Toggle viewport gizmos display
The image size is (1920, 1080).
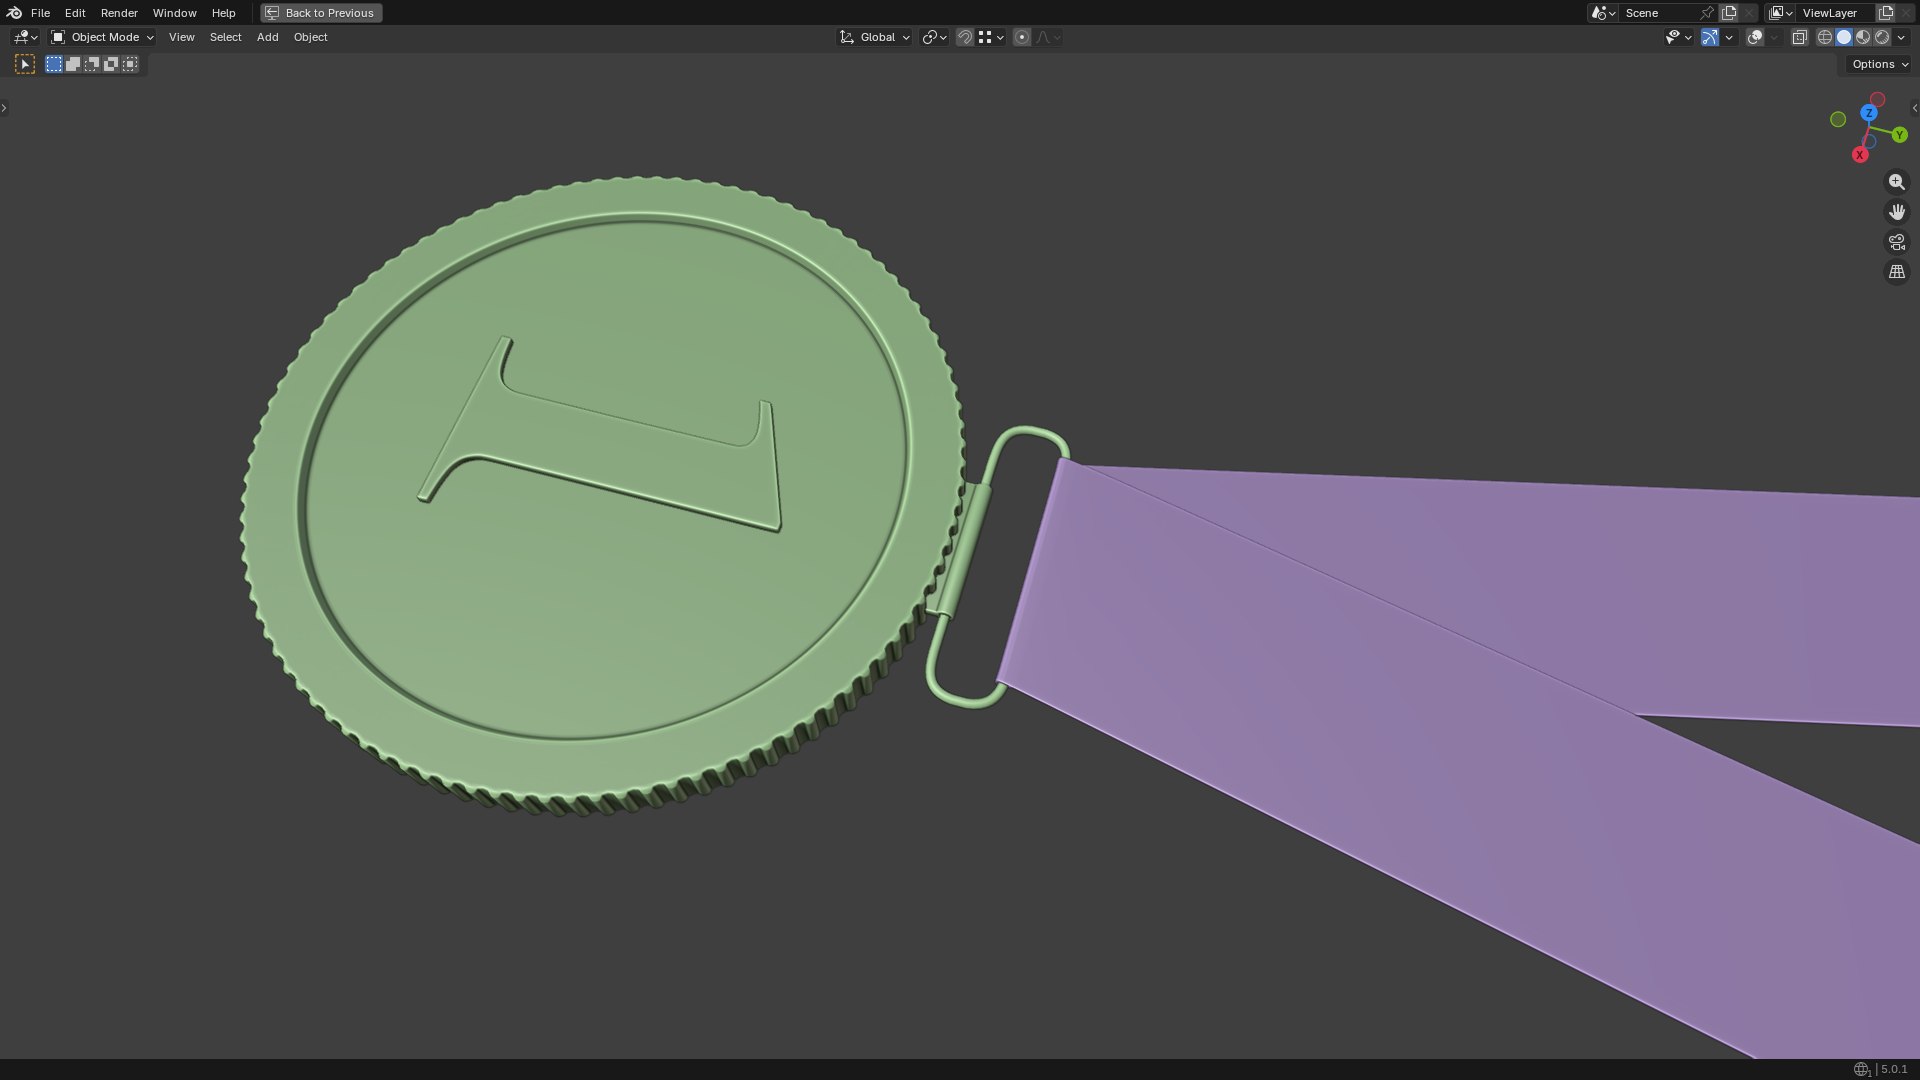pos(1710,37)
